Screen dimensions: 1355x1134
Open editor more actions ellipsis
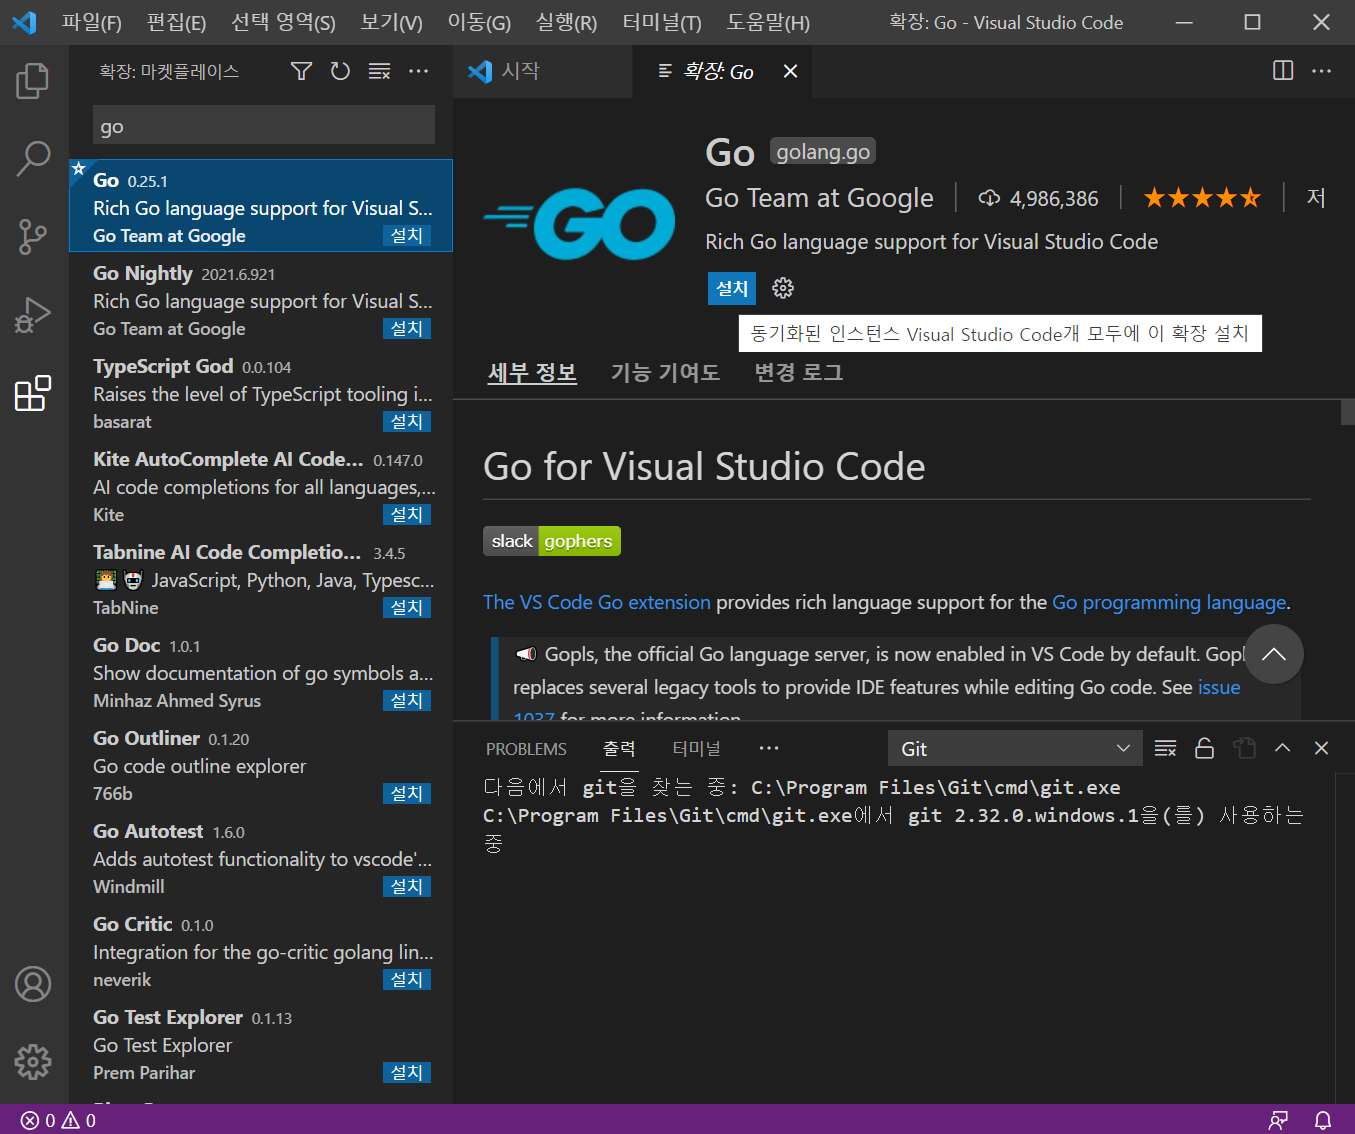coord(1321,71)
